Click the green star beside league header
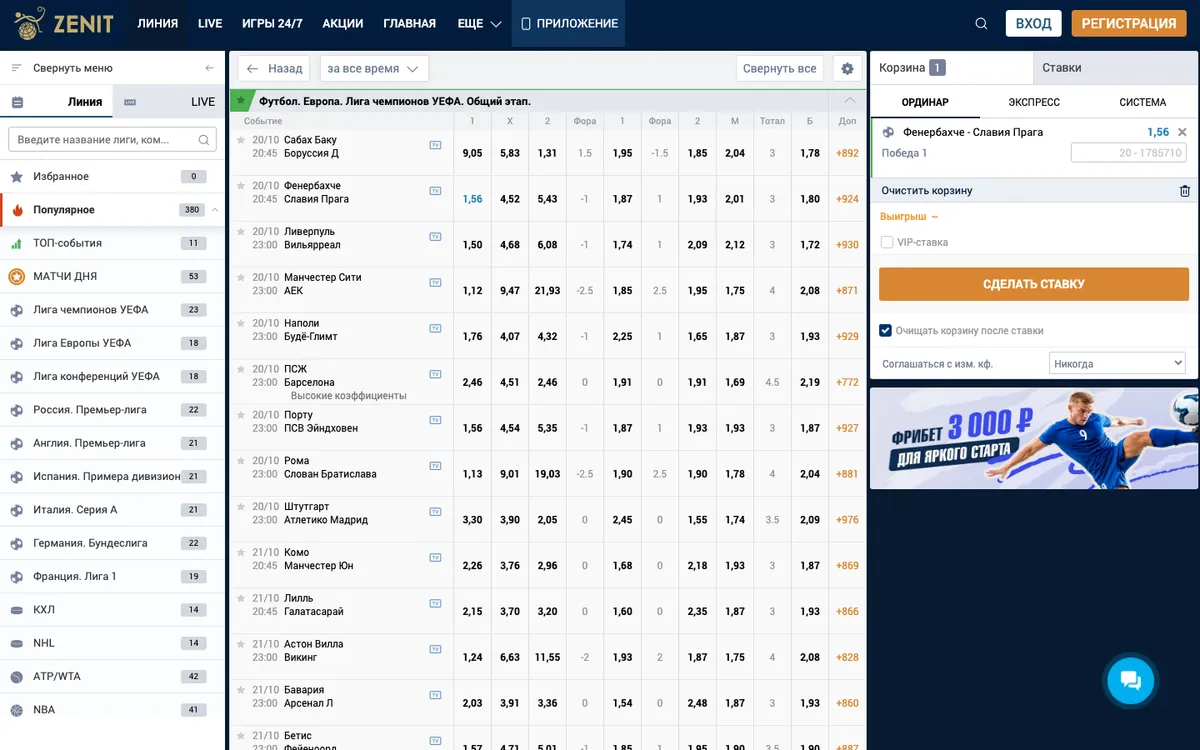This screenshot has width=1200, height=750. click(x=240, y=101)
